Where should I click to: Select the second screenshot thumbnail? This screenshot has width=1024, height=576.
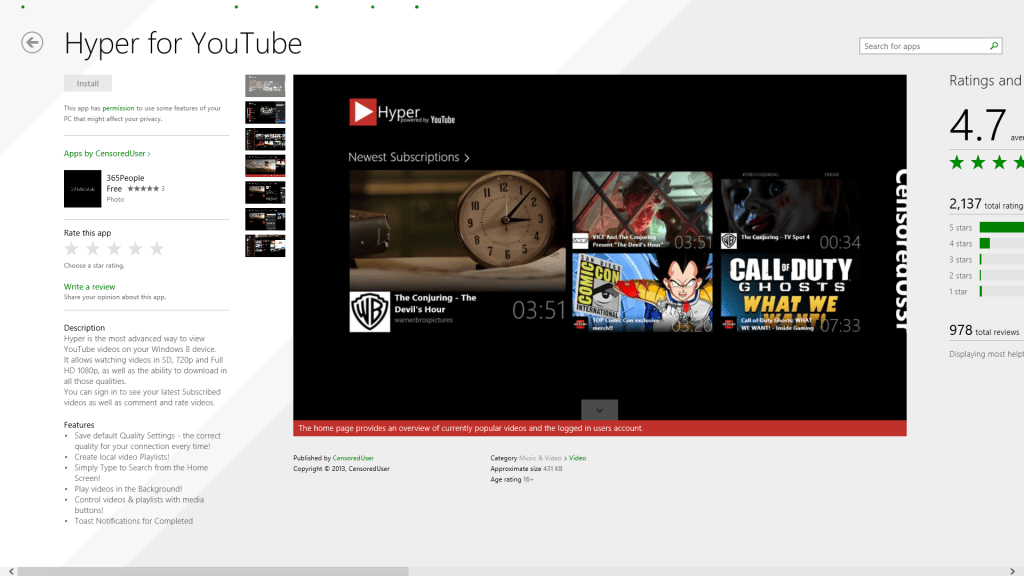pos(265,112)
